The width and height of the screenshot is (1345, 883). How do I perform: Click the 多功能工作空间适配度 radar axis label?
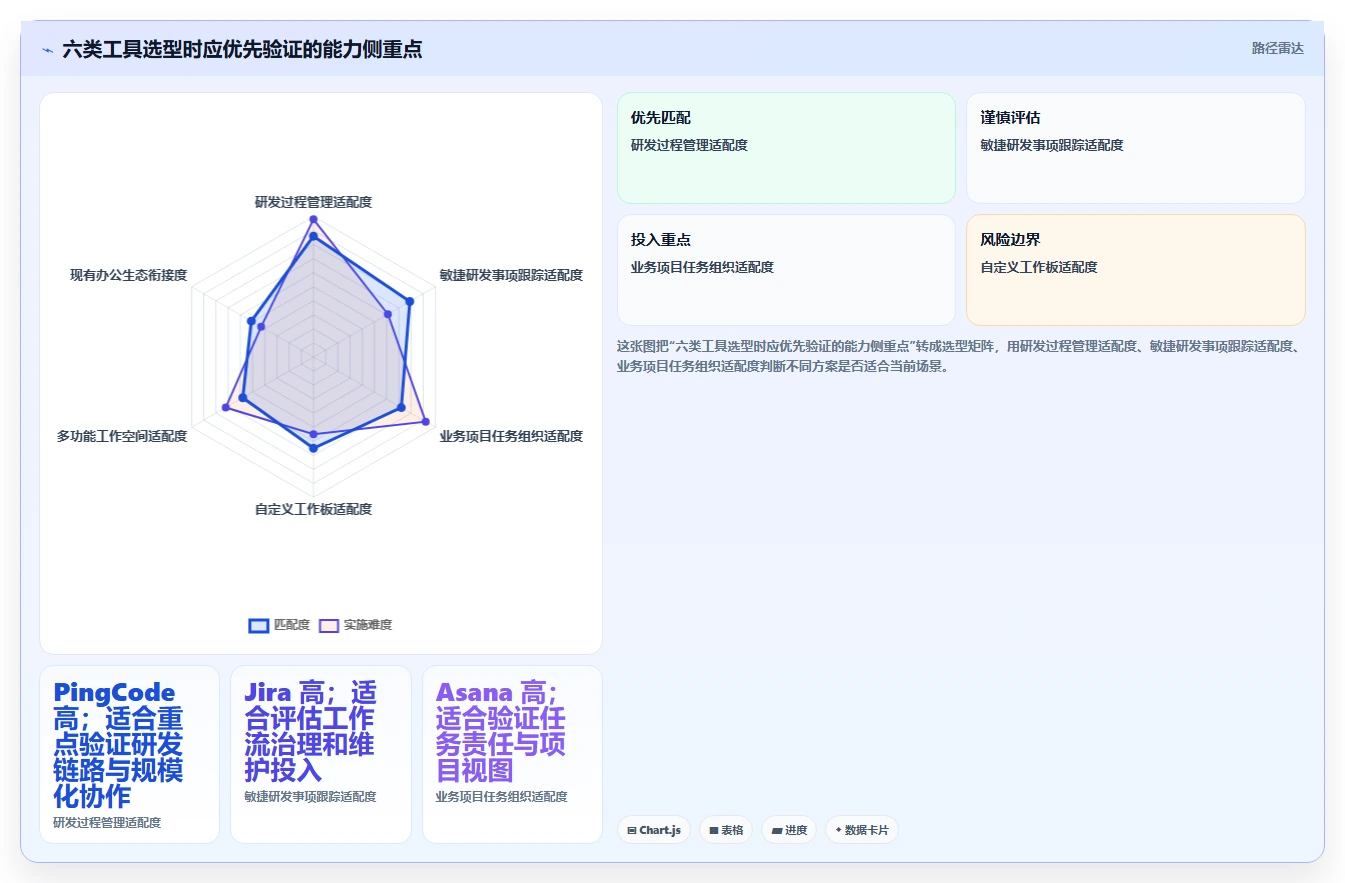[122, 436]
